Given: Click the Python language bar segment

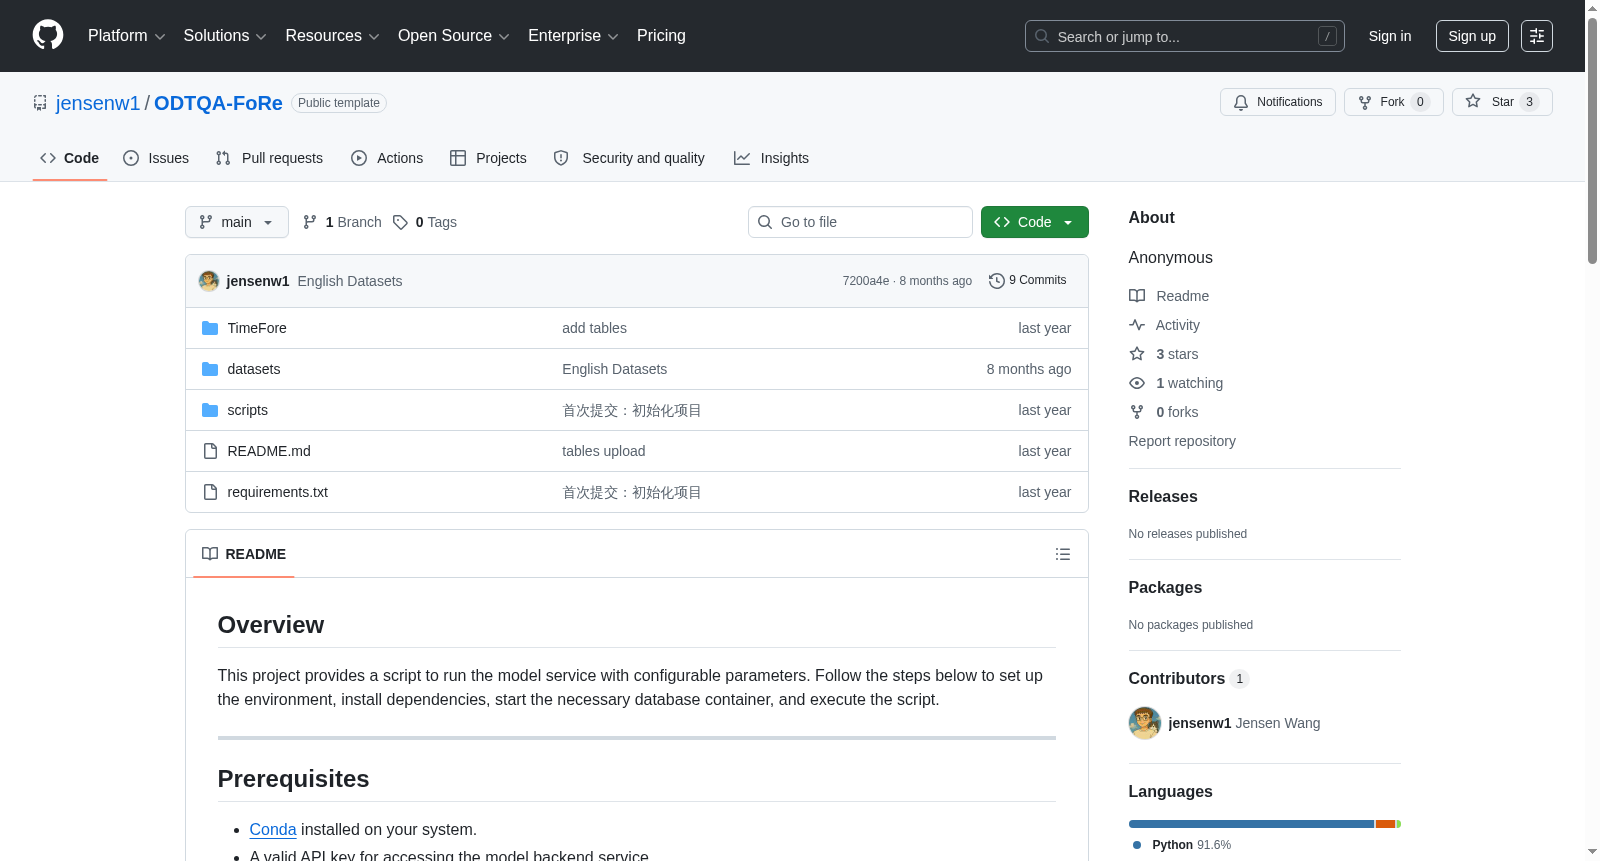Looking at the screenshot, I should coord(1251,824).
